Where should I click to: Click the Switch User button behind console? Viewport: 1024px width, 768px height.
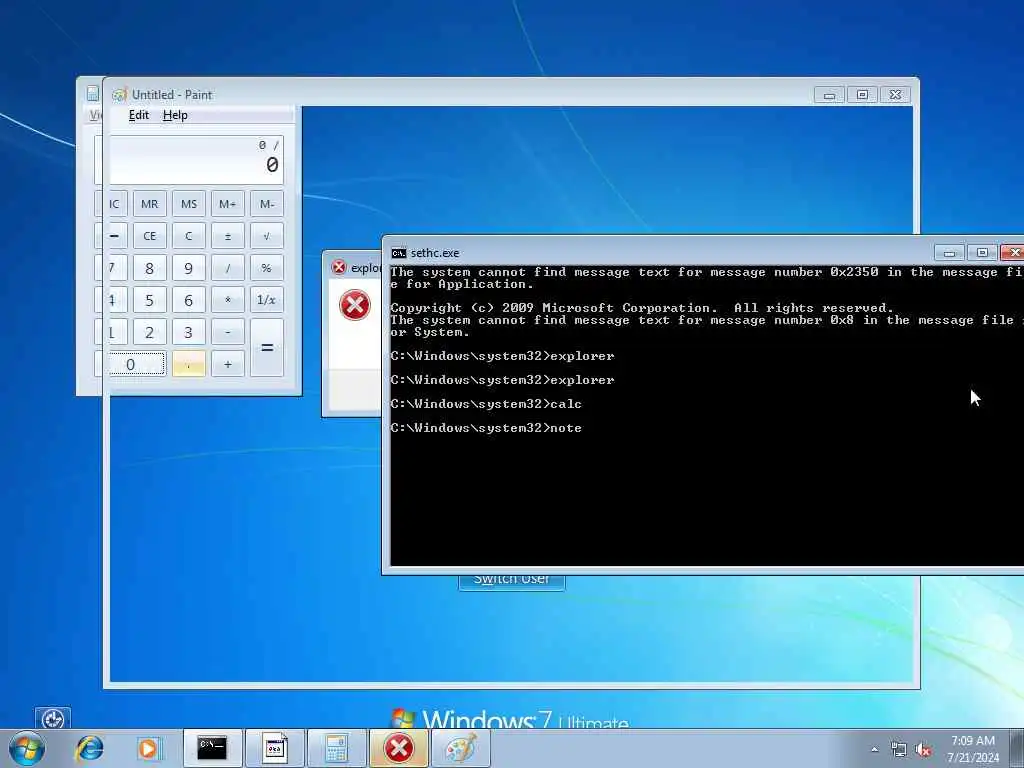(511, 581)
